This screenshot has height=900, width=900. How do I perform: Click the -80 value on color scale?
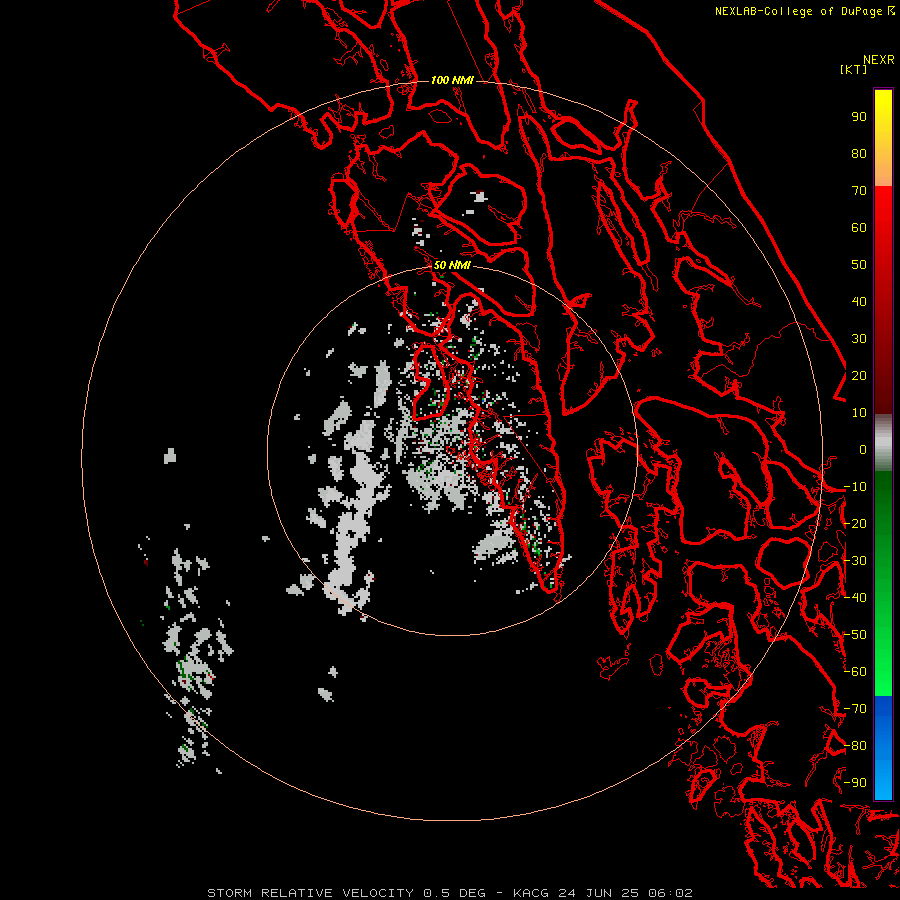pyautogui.click(x=855, y=746)
